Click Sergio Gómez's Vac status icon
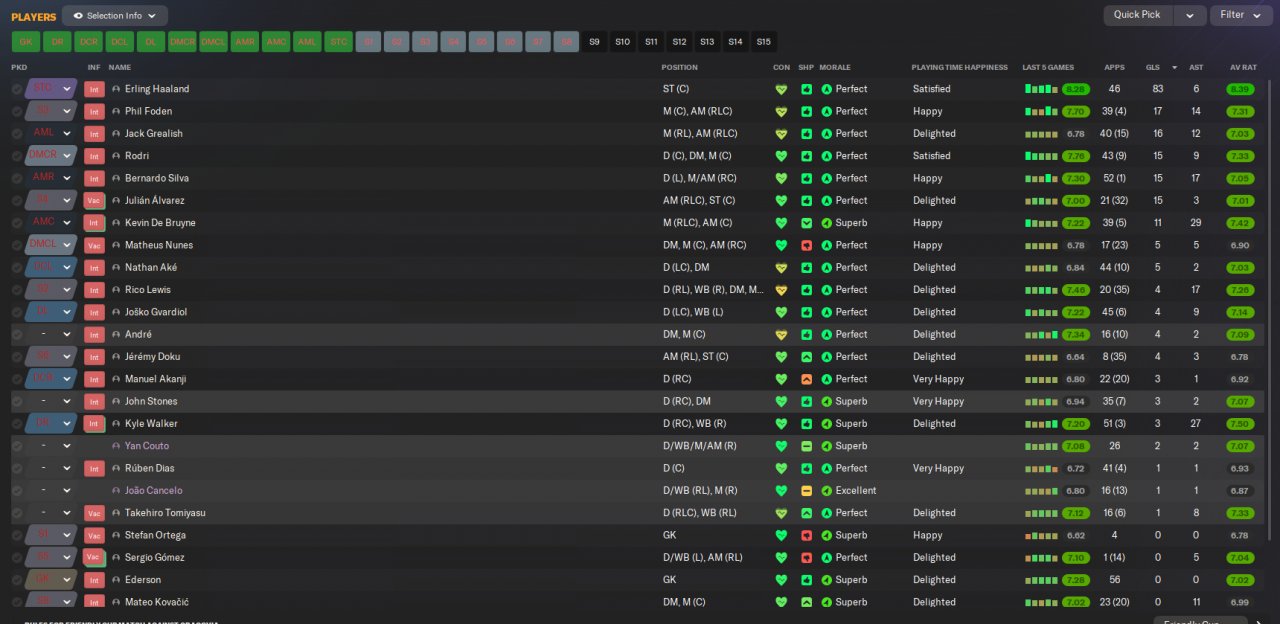This screenshot has height=624, width=1280. 94,558
